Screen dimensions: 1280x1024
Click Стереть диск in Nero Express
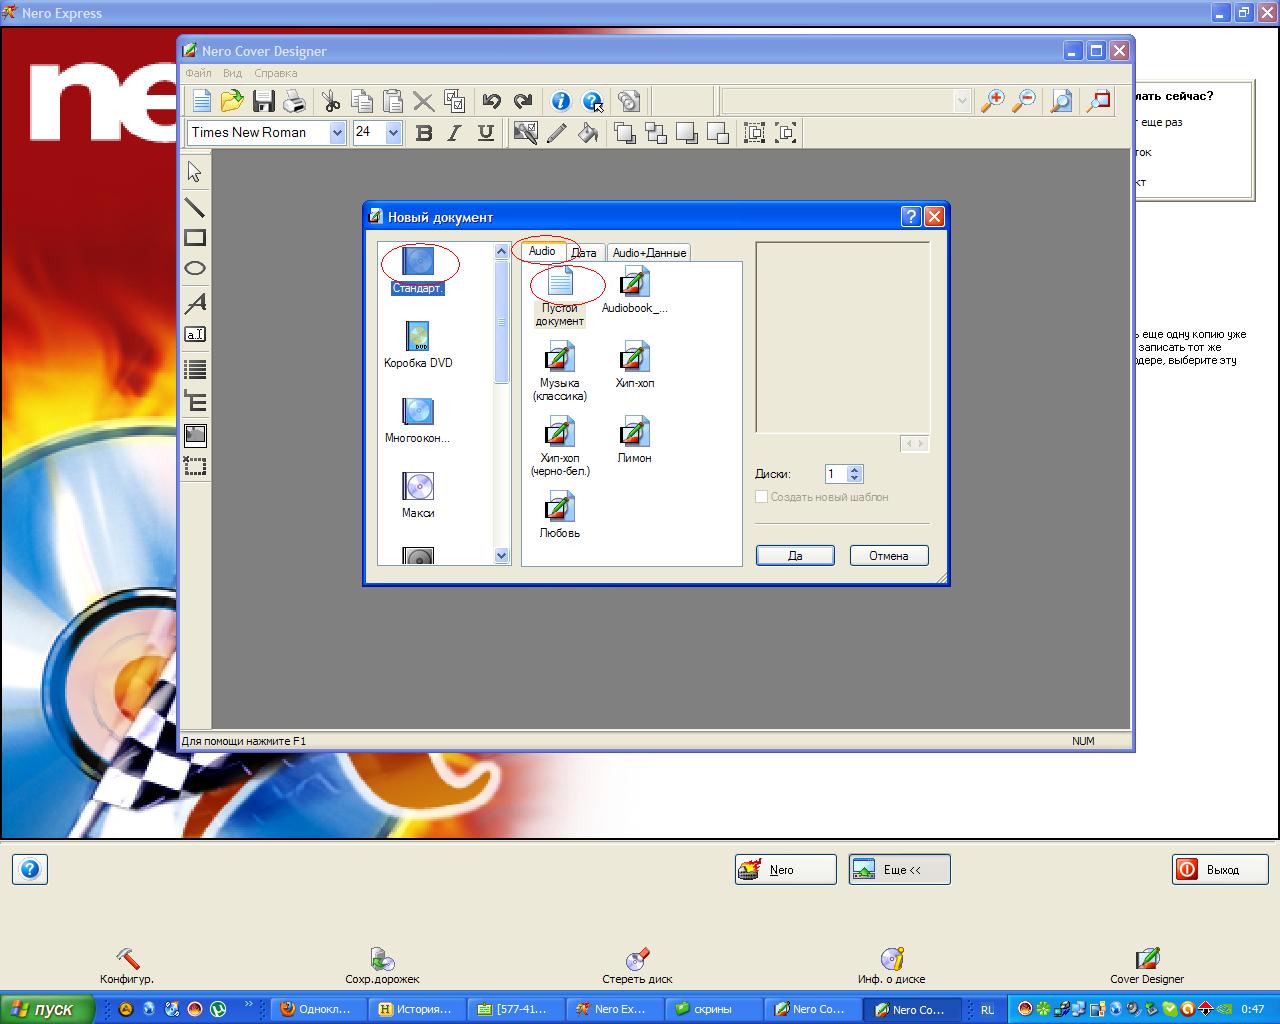click(637, 967)
